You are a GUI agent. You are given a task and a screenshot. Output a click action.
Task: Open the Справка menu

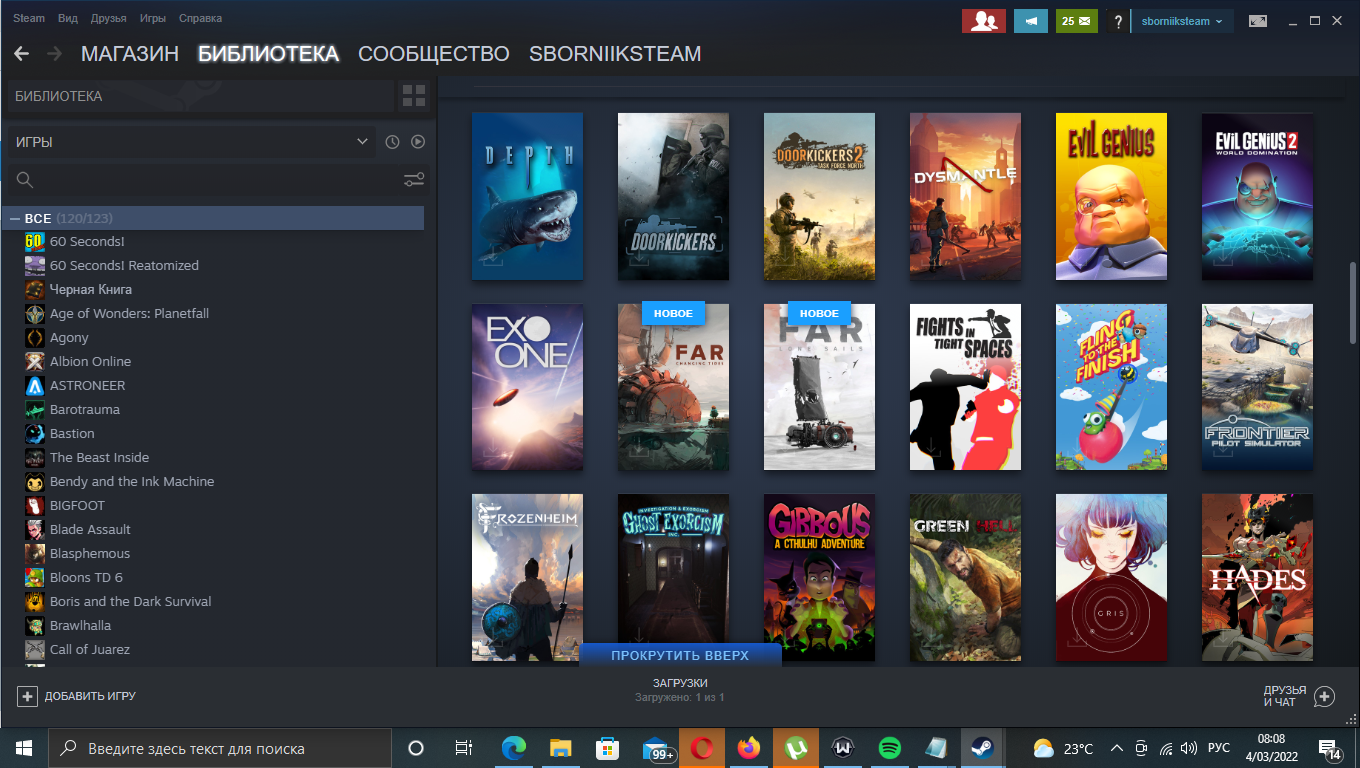[201, 18]
